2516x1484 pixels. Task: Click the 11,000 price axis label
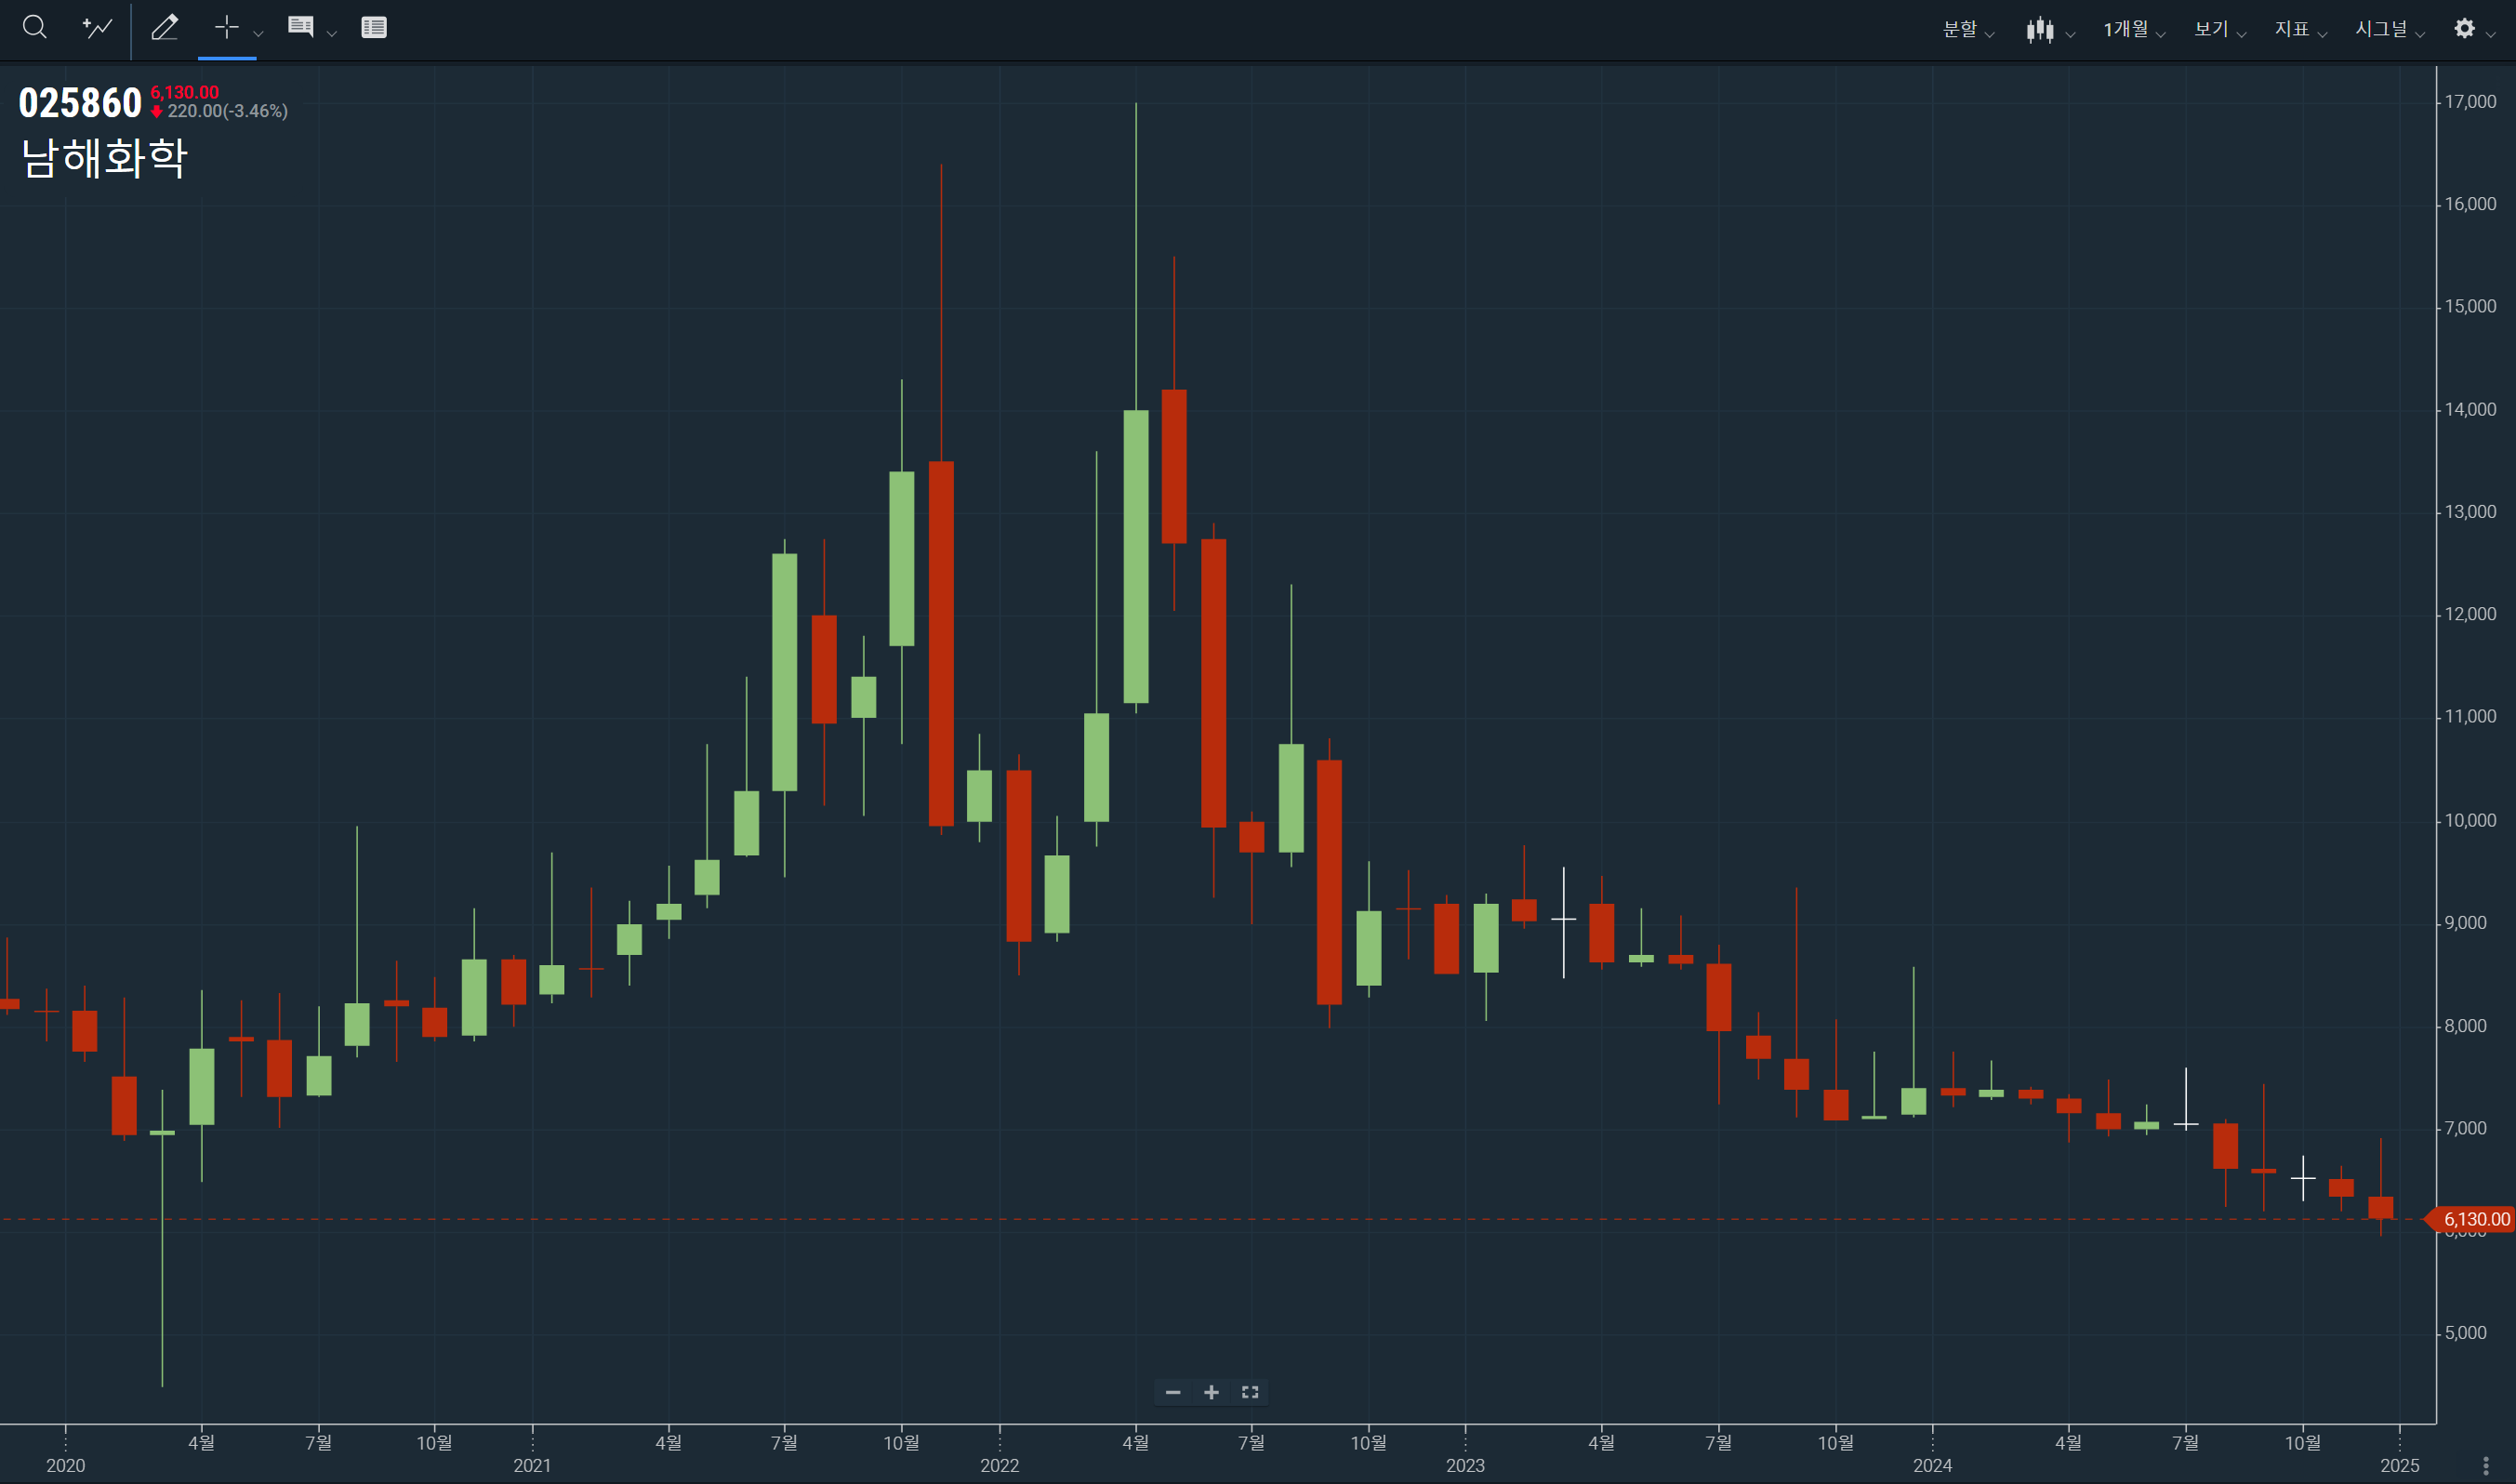tap(2470, 717)
